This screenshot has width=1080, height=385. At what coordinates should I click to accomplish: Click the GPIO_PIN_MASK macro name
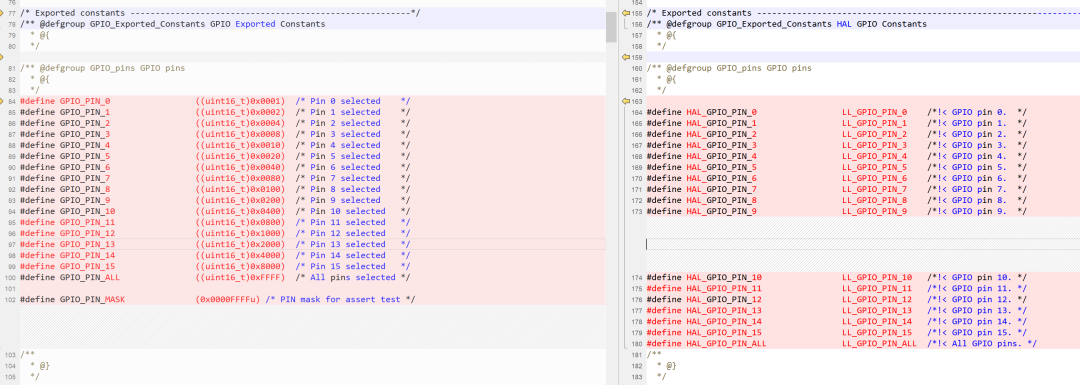pyautogui.click(x=92, y=300)
